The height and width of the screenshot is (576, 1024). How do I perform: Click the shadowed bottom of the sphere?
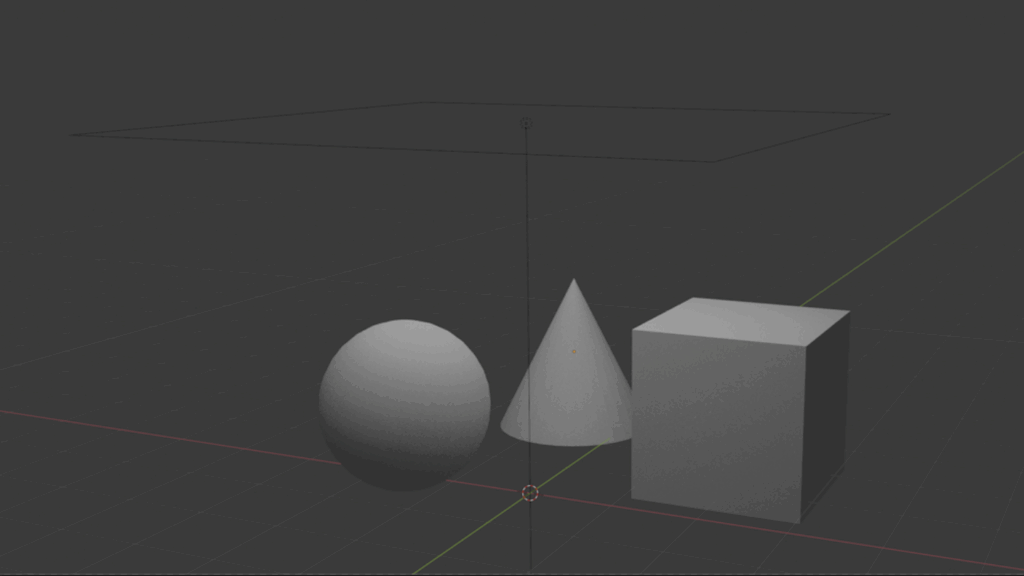pos(403,475)
